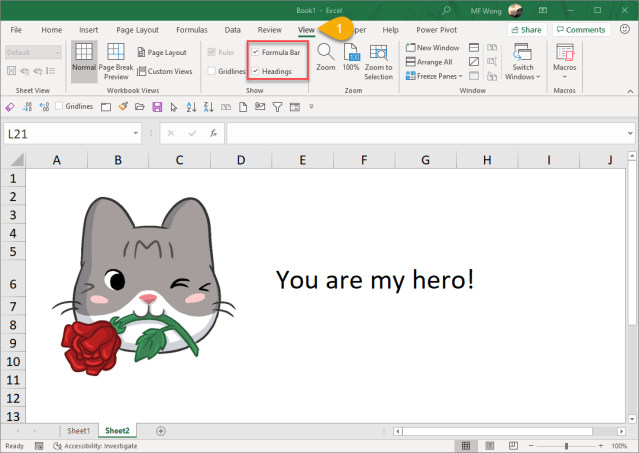Click the Hide window icon
639x453 pixels.
474,62
